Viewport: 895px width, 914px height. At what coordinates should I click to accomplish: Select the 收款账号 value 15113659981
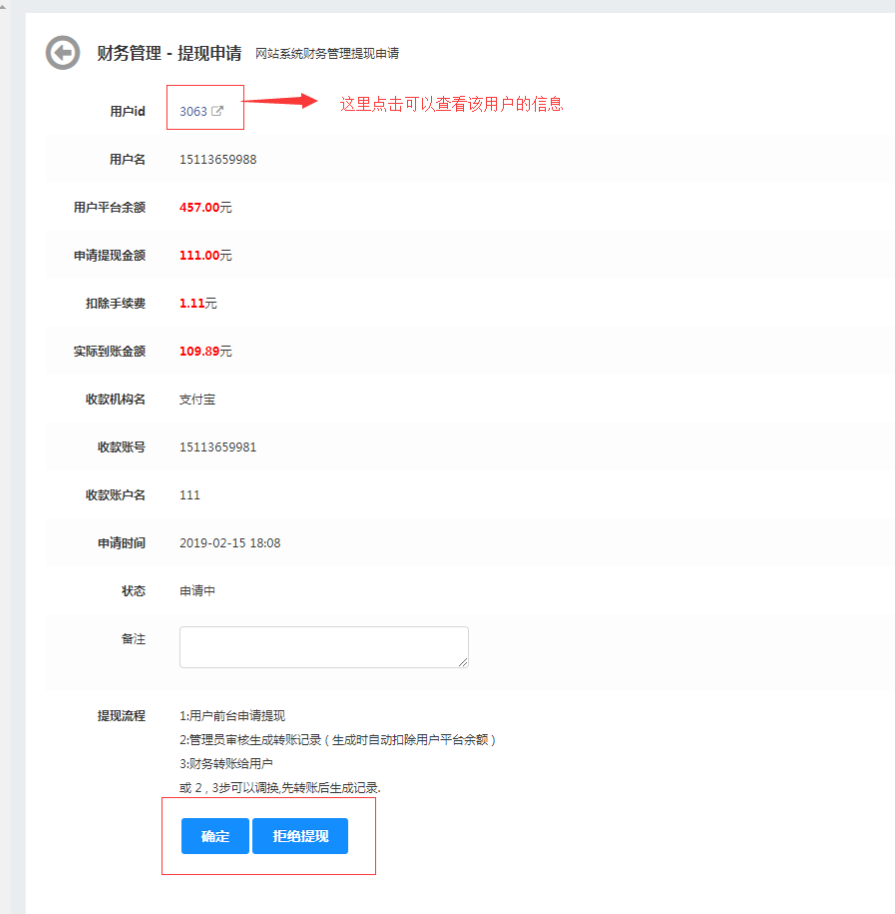(217, 447)
